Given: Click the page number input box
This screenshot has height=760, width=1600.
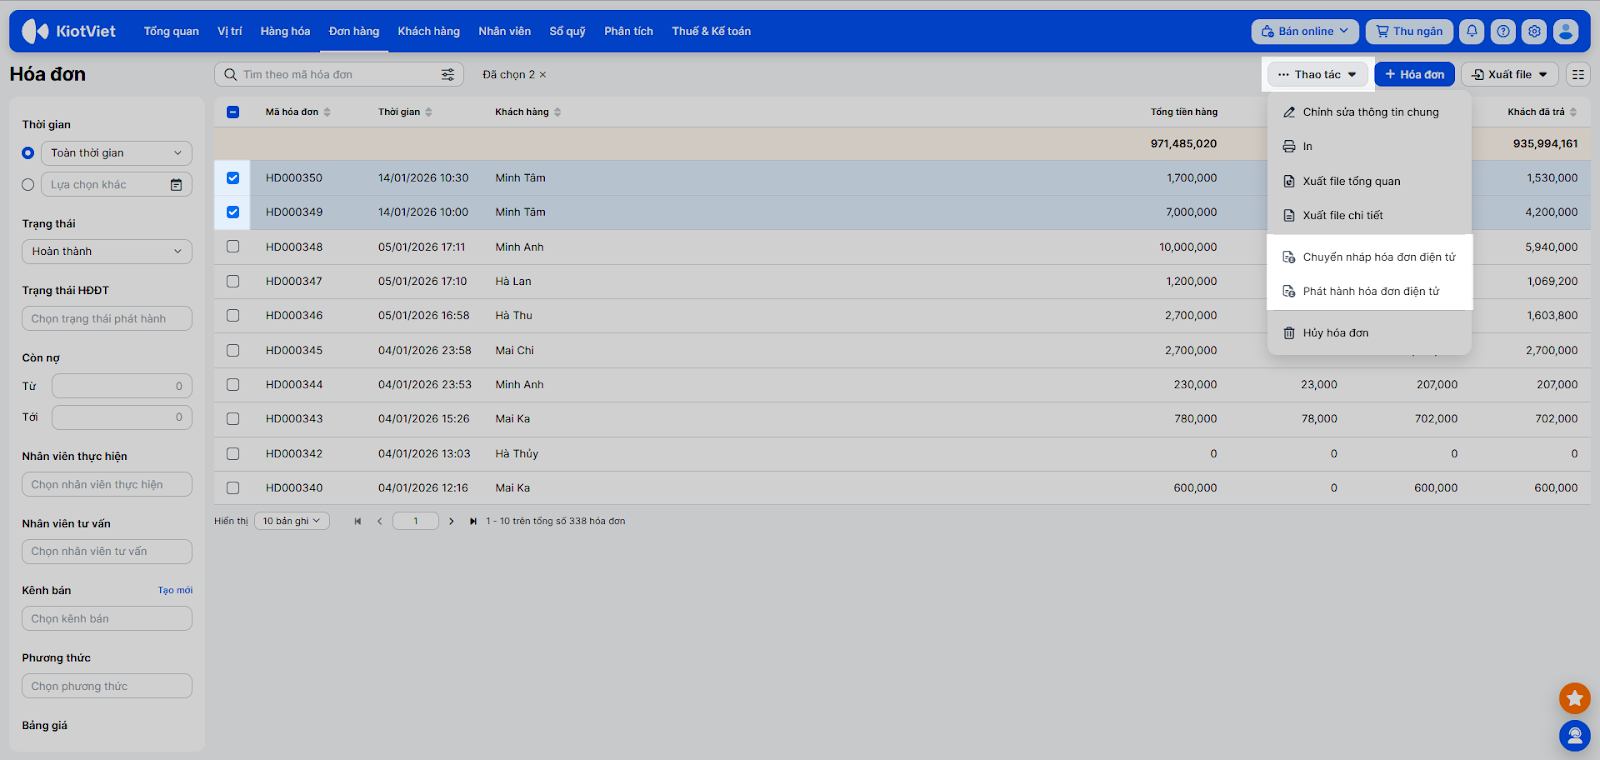Looking at the screenshot, I should click(x=416, y=521).
